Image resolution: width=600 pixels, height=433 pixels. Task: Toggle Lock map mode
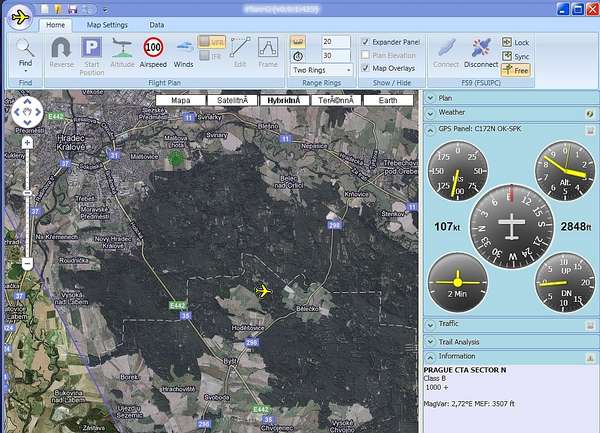pyautogui.click(x=515, y=42)
